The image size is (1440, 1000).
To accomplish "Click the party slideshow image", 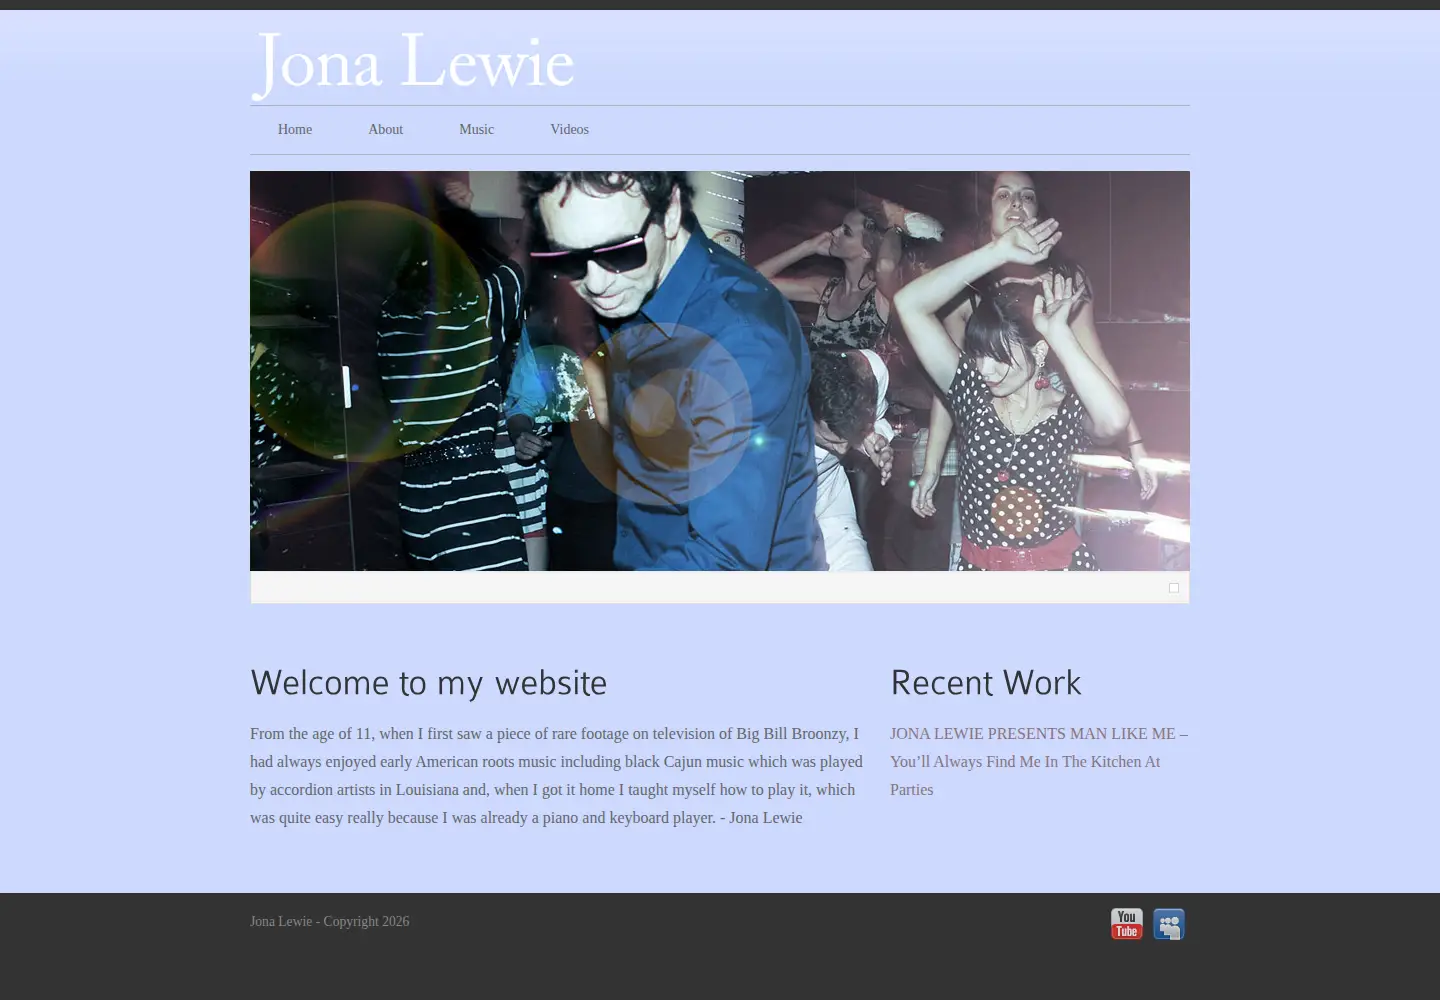I will (720, 371).
